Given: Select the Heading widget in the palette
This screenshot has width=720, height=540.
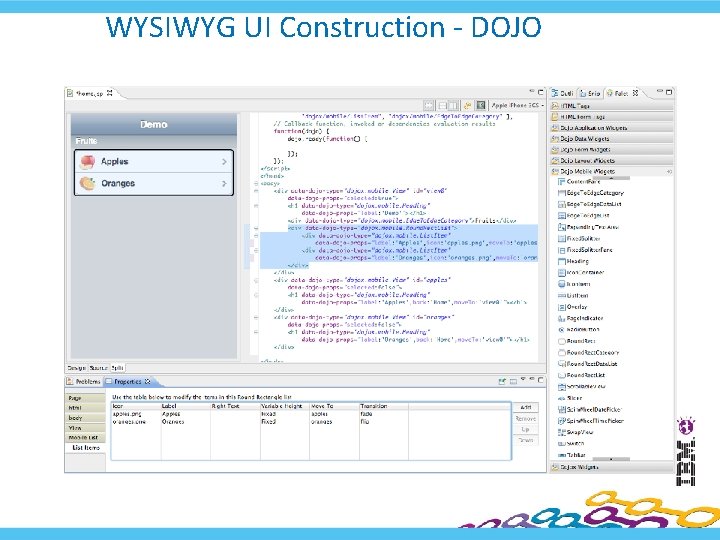Looking at the screenshot, I should click(573, 261).
